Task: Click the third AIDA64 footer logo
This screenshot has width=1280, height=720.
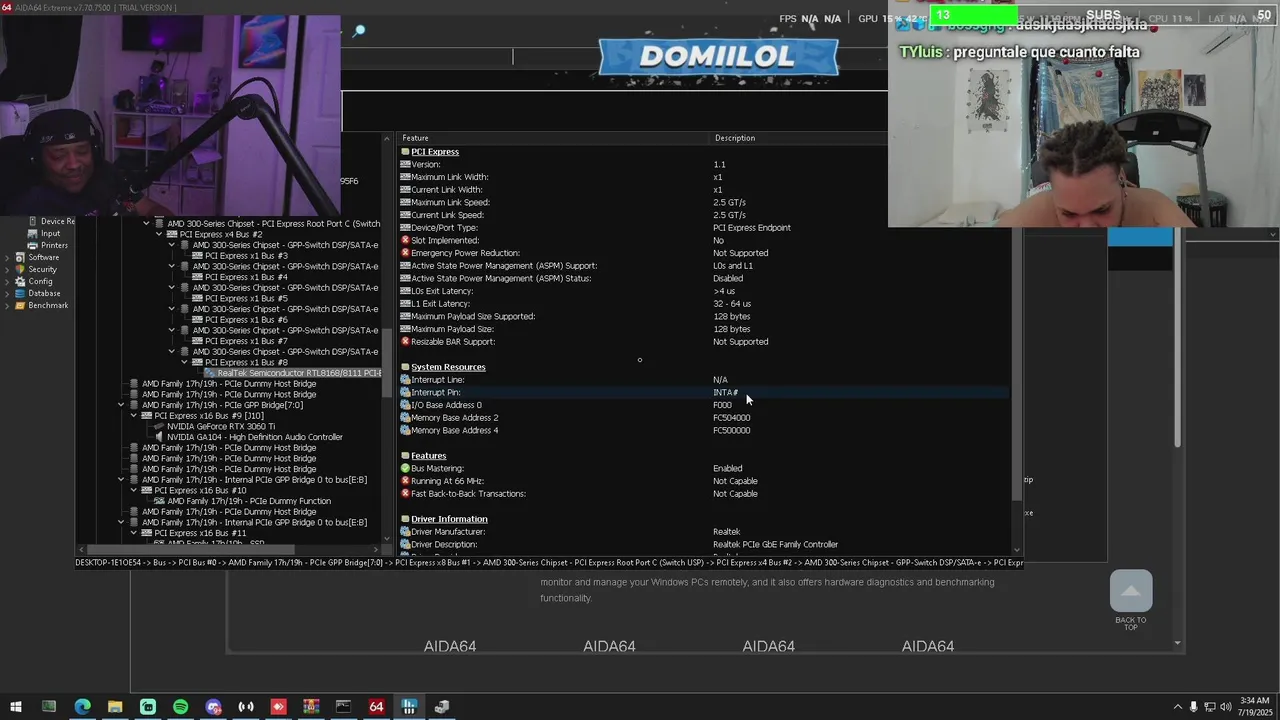Action: [768, 646]
